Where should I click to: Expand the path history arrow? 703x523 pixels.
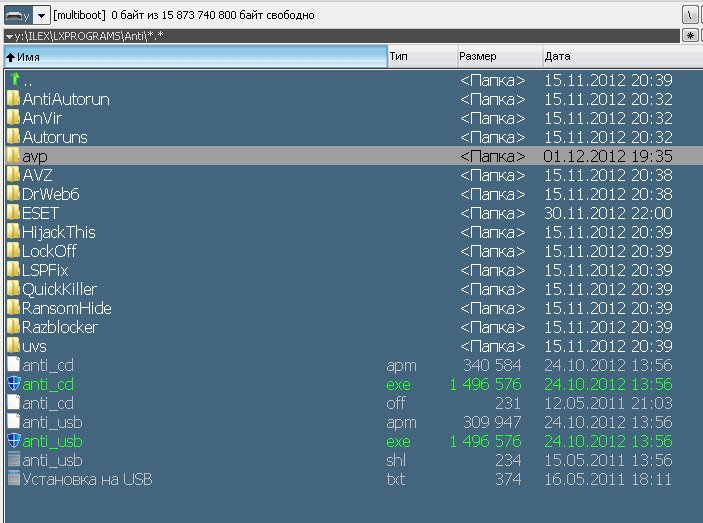tap(9, 36)
